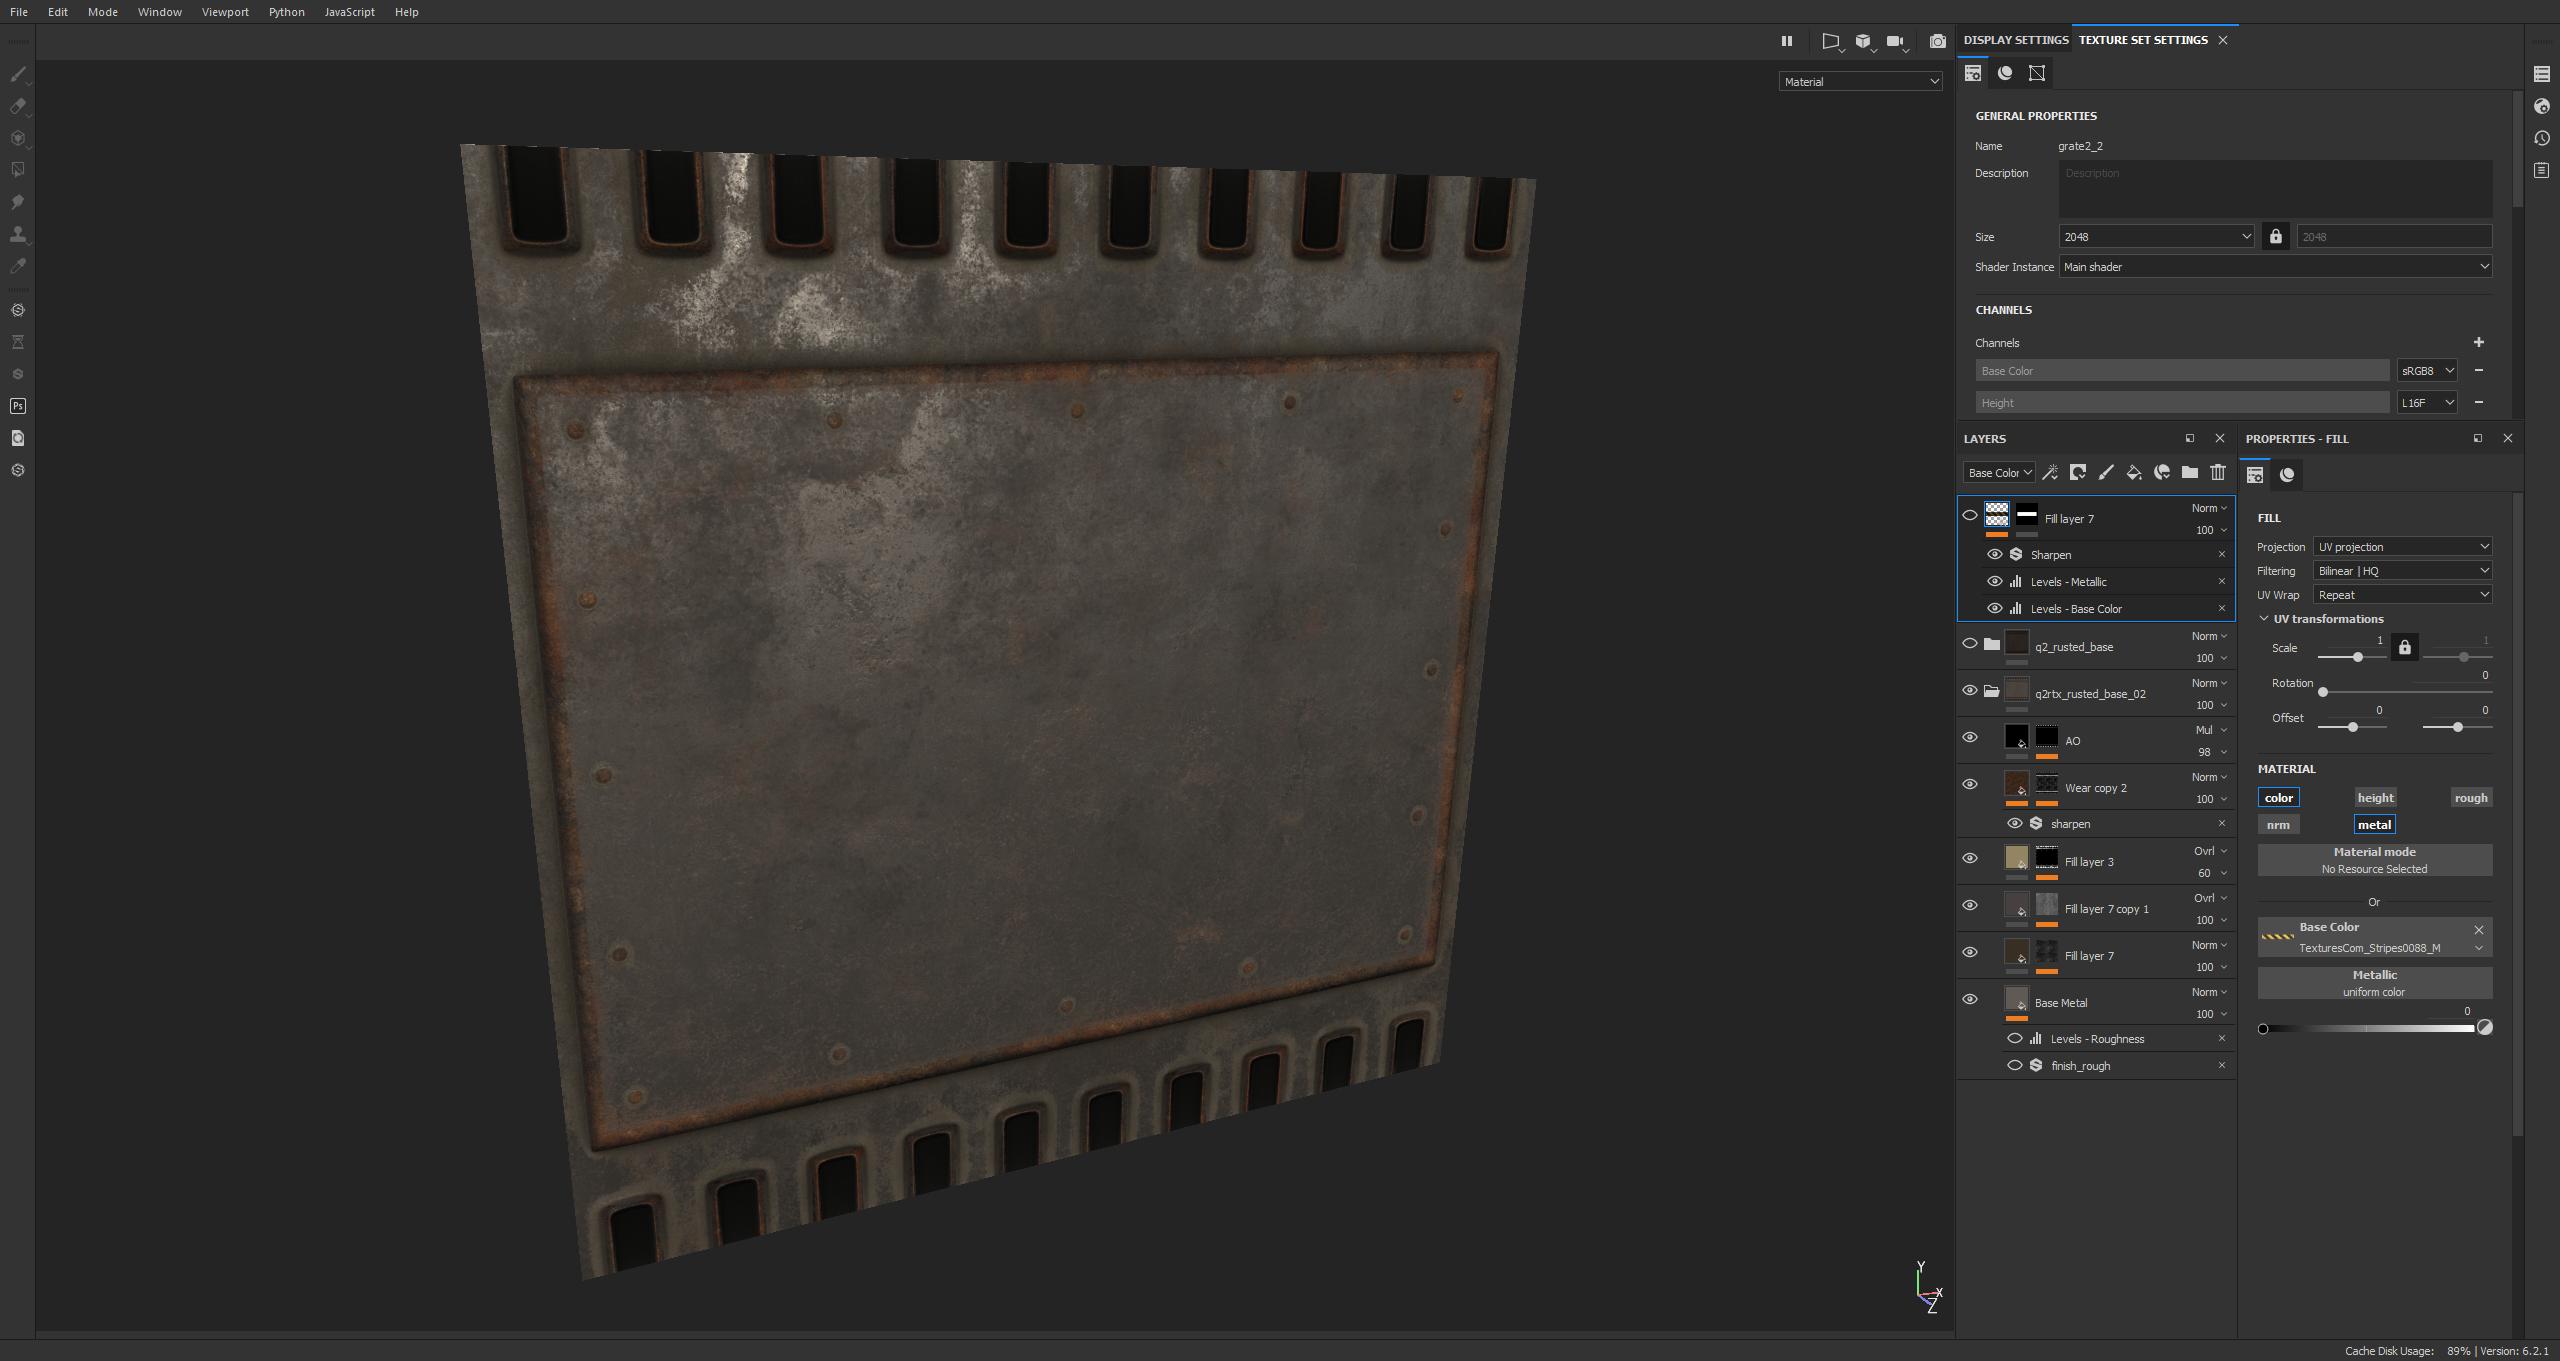Viewport: 2560px width, 1361px height.
Task: Toggle visibility of Levels - Base Color effect
Action: 1995,609
